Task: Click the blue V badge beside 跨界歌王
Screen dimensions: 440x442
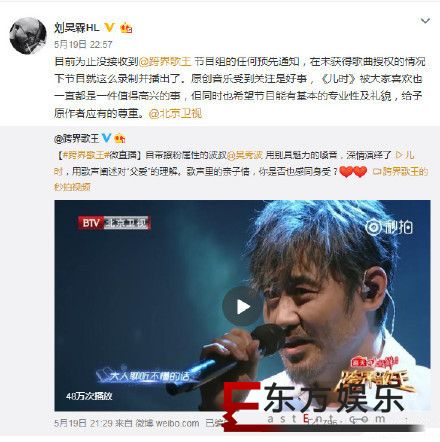Action: (106, 138)
